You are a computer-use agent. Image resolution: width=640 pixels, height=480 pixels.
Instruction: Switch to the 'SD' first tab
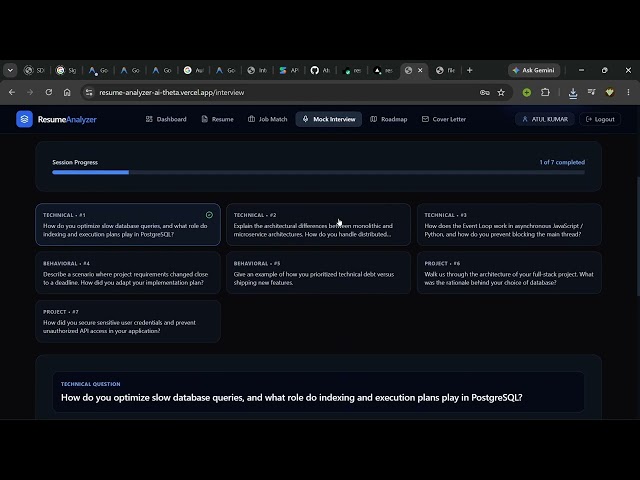pyautogui.click(x=34, y=70)
